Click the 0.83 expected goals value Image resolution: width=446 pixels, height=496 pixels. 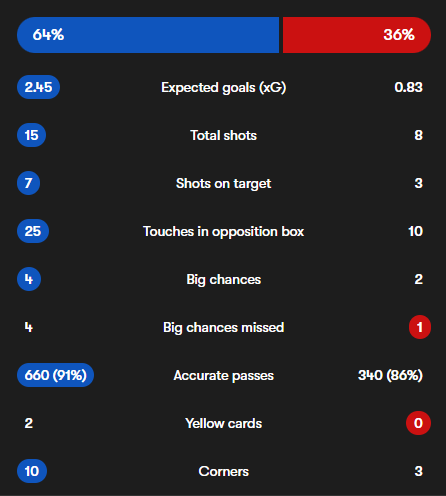409,87
